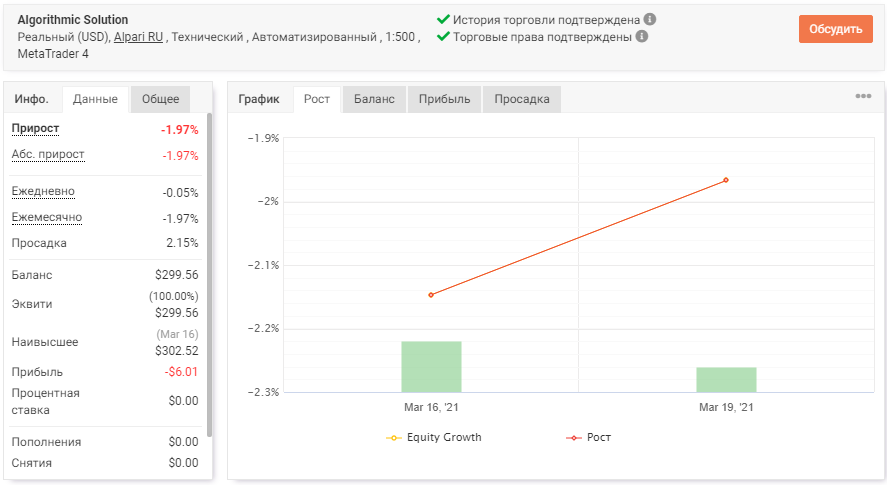Click the $299.56 Баланс value
This screenshot has width=887, height=485.
pos(176,275)
